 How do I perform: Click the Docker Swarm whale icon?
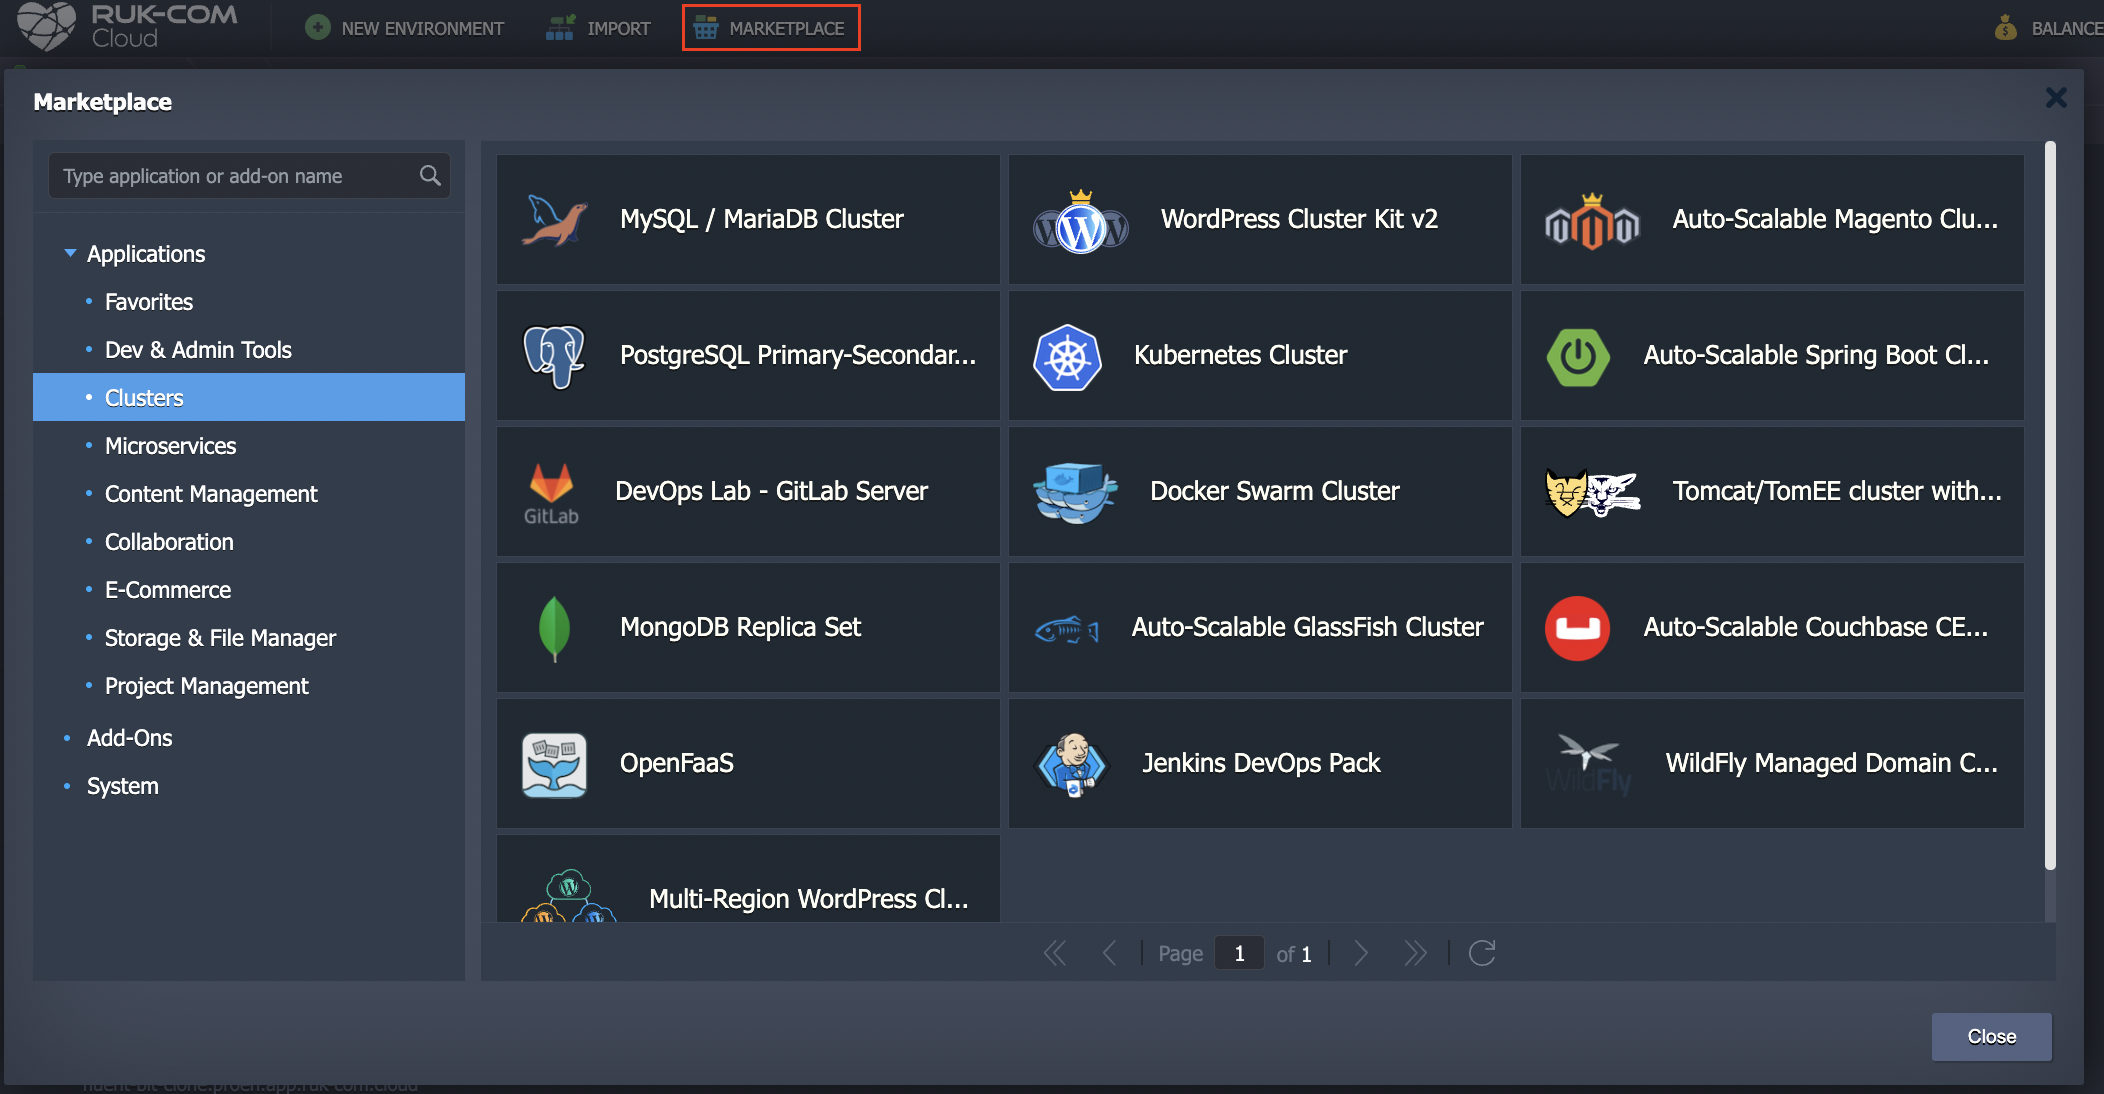(x=1075, y=493)
